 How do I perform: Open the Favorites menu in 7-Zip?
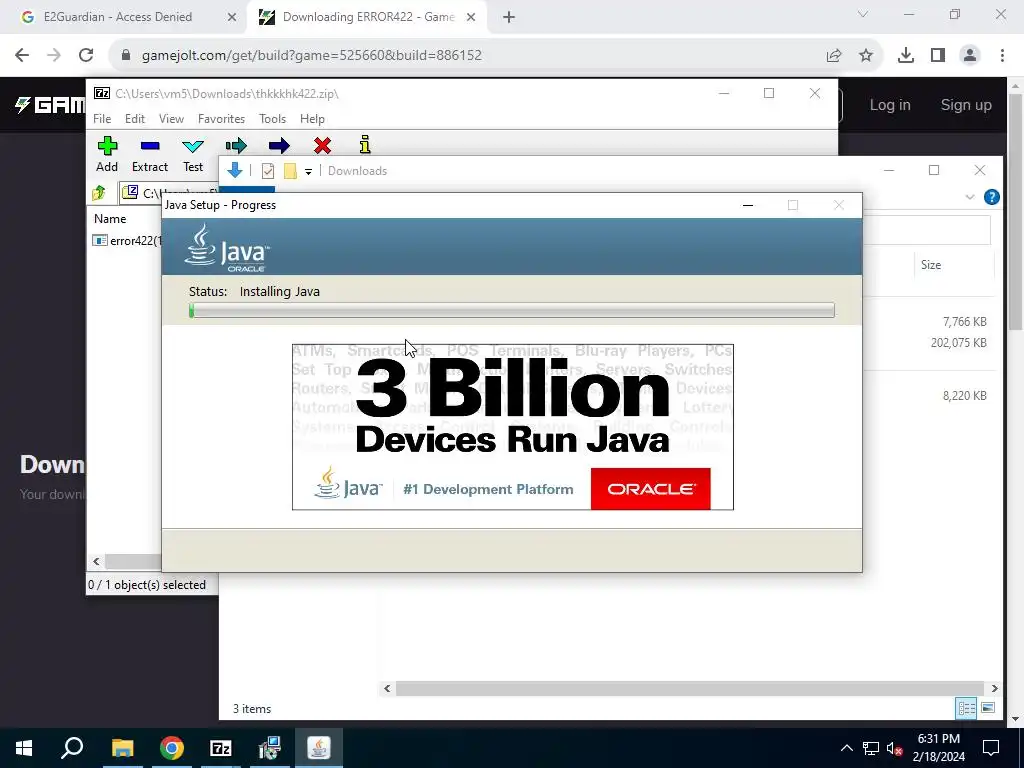[x=221, y=119]
